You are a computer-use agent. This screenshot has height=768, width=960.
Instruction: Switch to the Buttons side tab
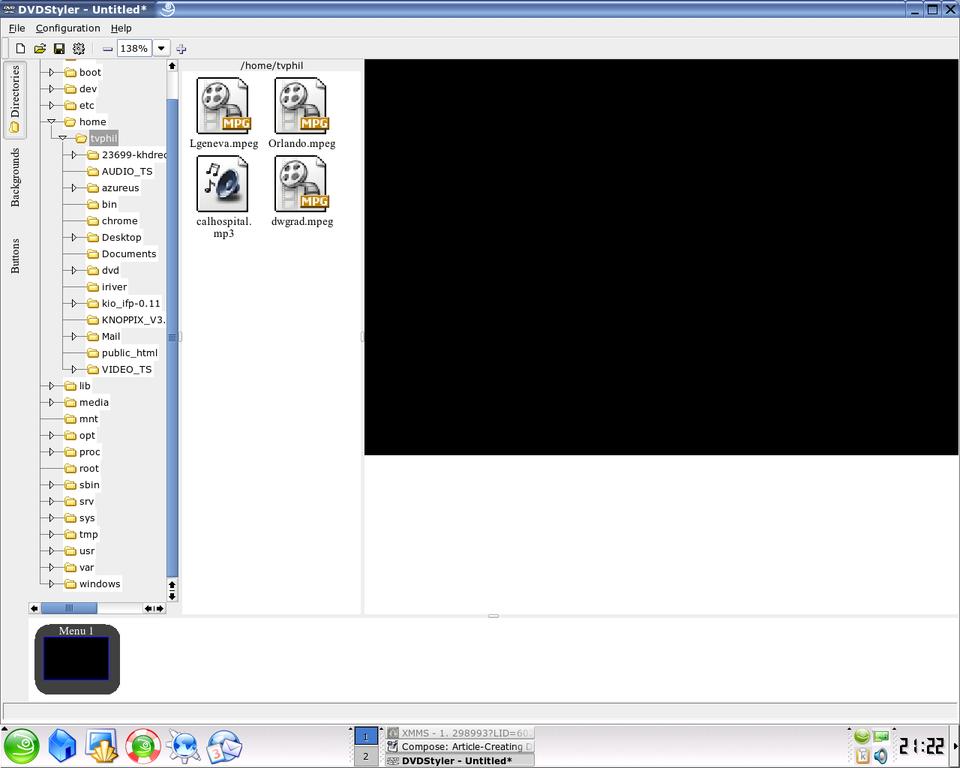point(15,255)
